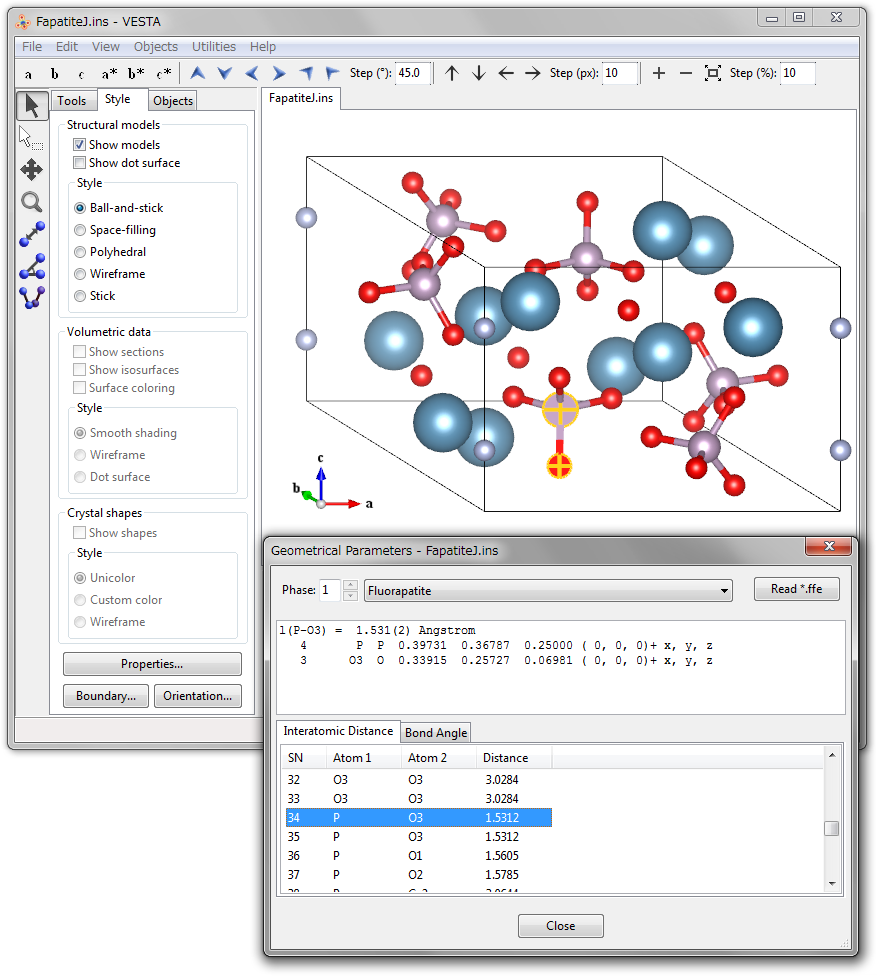
Task: Activate the pan/translate tool
Action: [x=32, y=170]
